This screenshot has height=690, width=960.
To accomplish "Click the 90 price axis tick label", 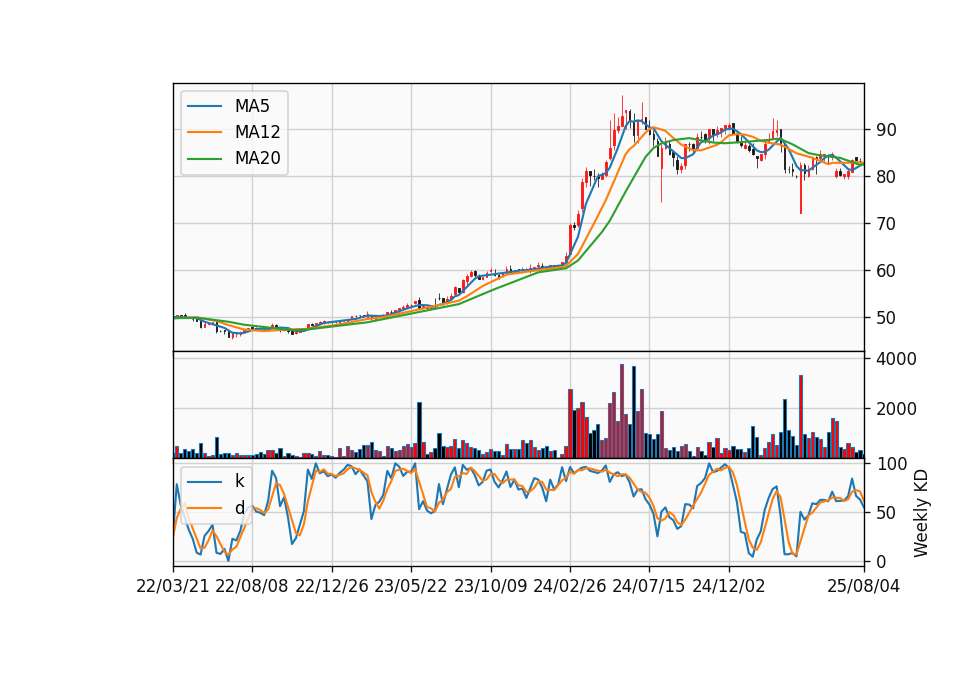I will [886, 130].
